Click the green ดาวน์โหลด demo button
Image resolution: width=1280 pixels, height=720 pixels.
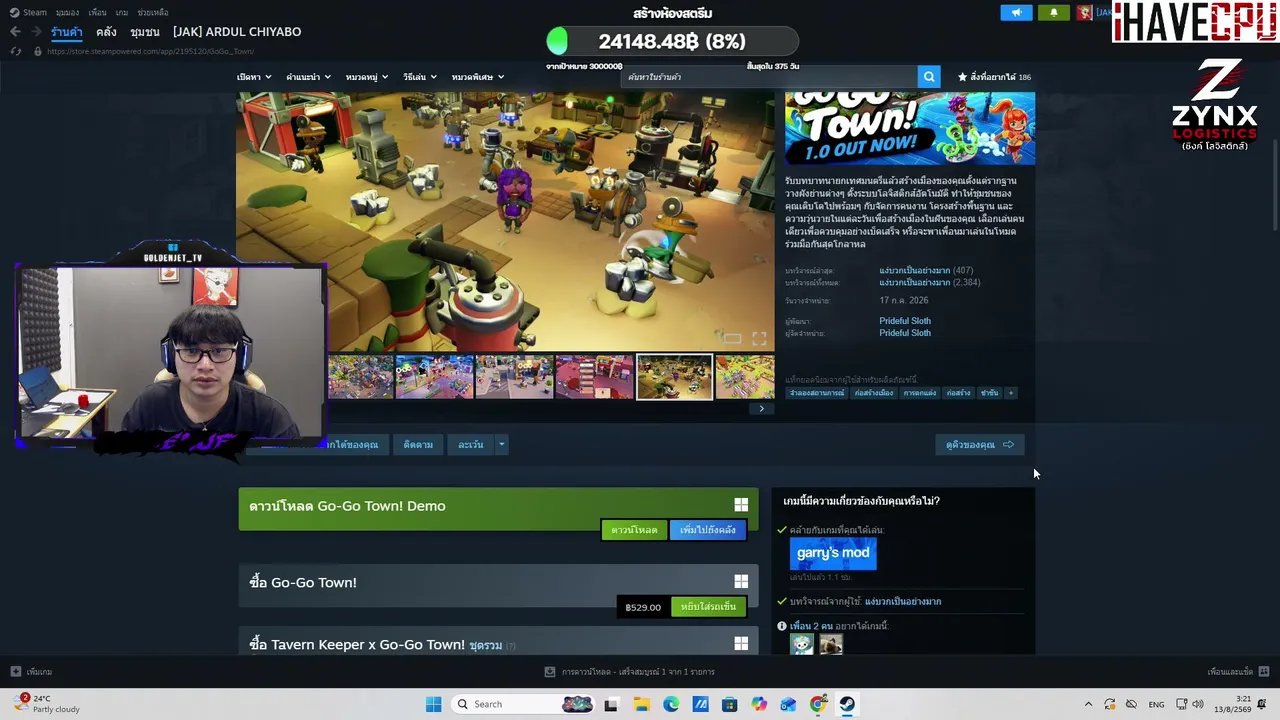click(634, 530)
